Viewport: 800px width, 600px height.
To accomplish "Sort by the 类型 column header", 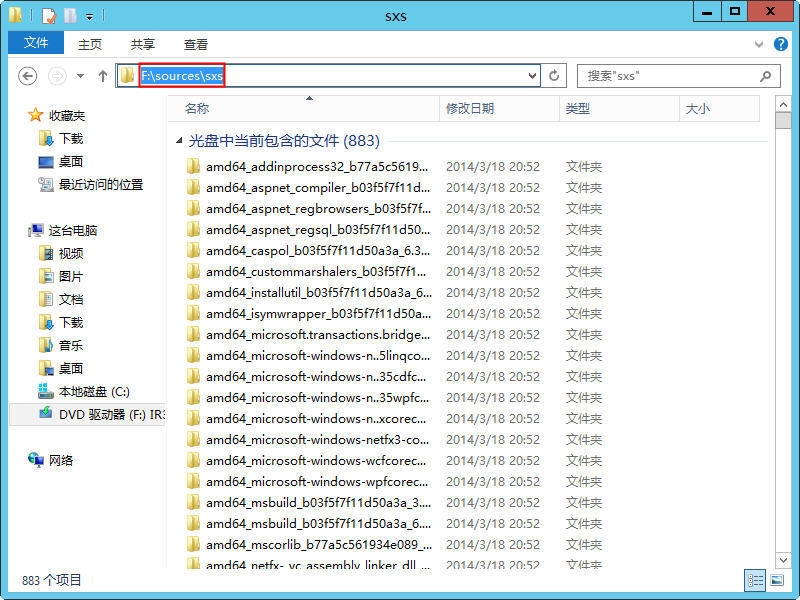I will [x=619, y=108].
